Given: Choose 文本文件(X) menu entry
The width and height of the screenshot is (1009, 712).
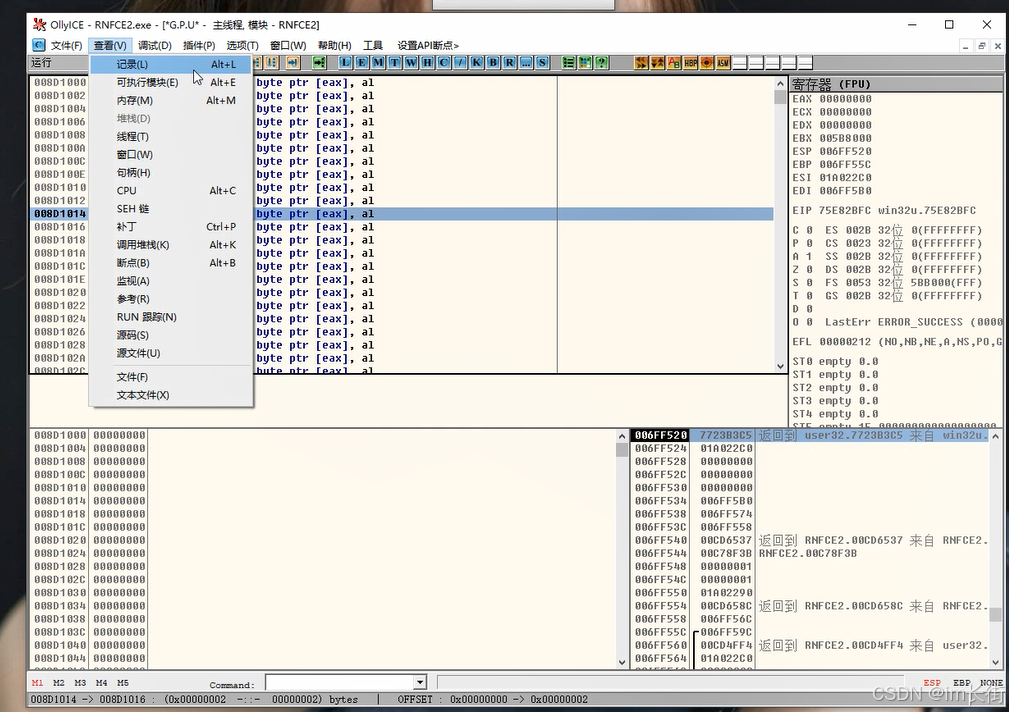Looking at the screenshot, I should pos(171,395).
